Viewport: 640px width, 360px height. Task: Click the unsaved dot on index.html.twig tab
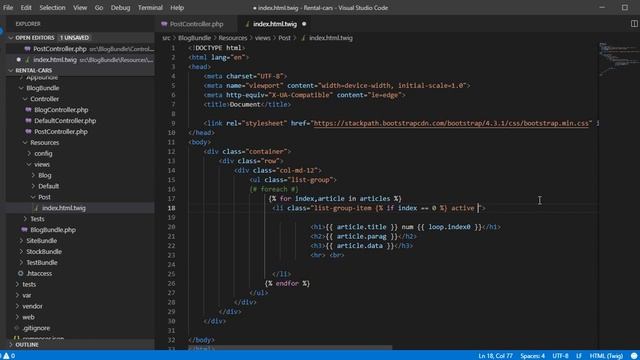tap(304, 24)
